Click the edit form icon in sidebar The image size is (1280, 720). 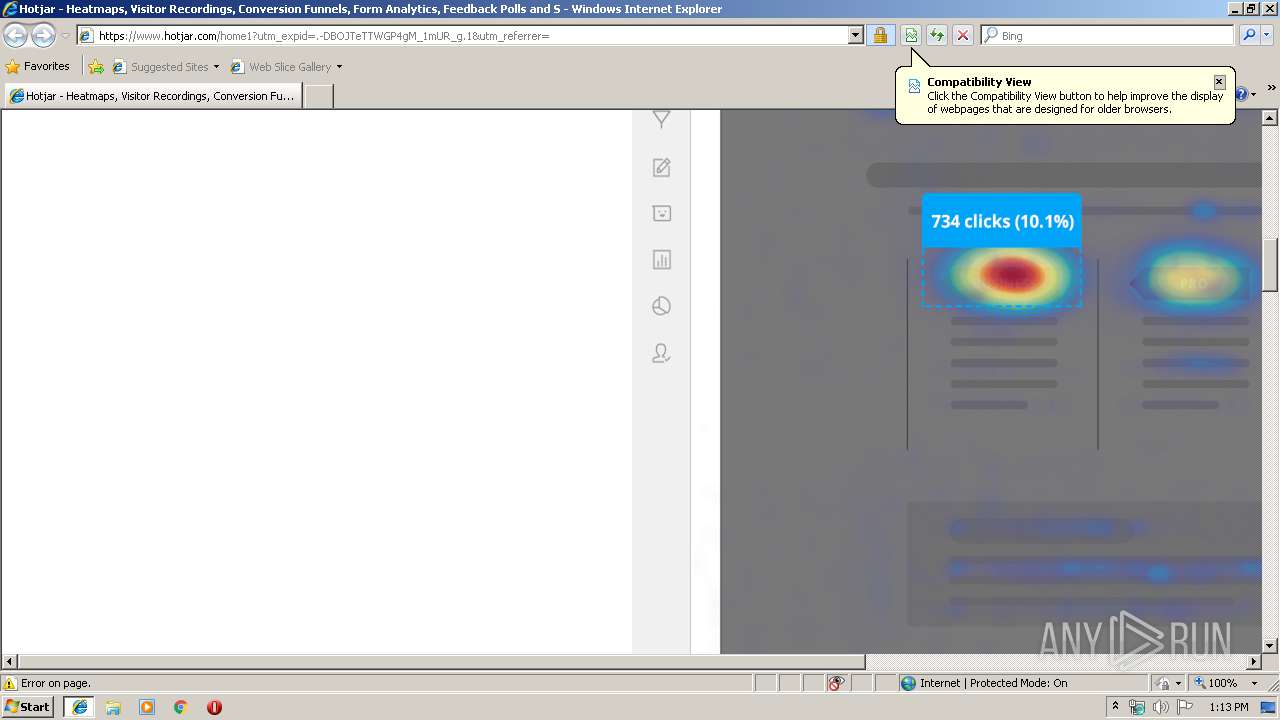click(661, 167)
